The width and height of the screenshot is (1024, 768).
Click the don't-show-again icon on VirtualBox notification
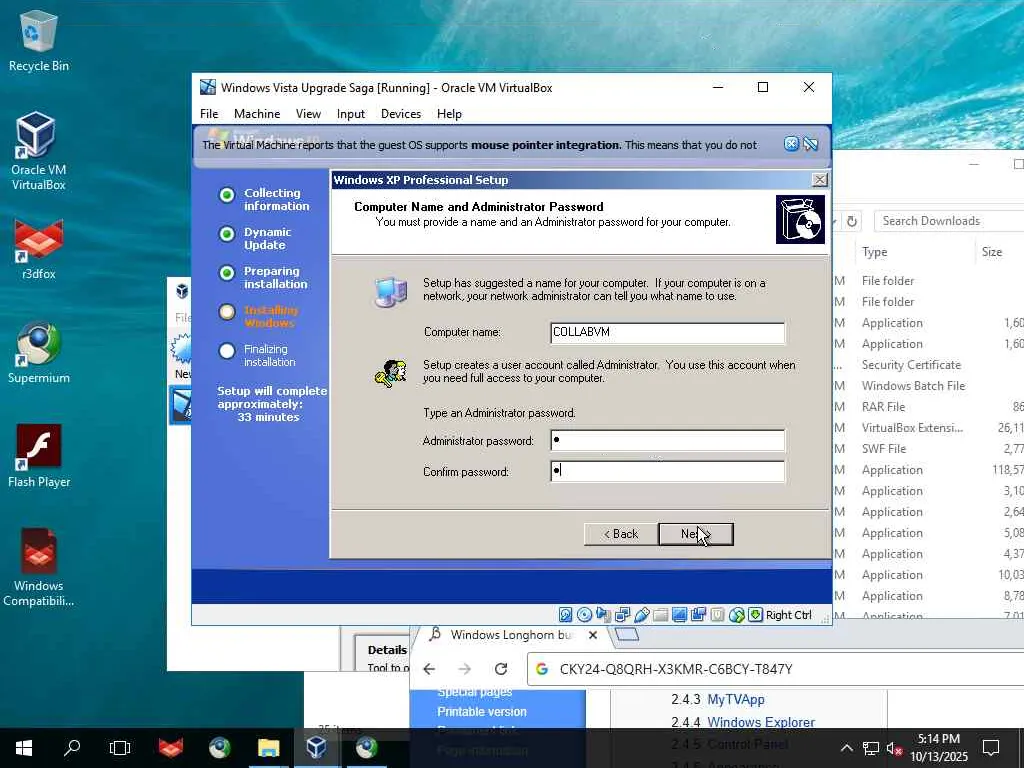(810, 144)
